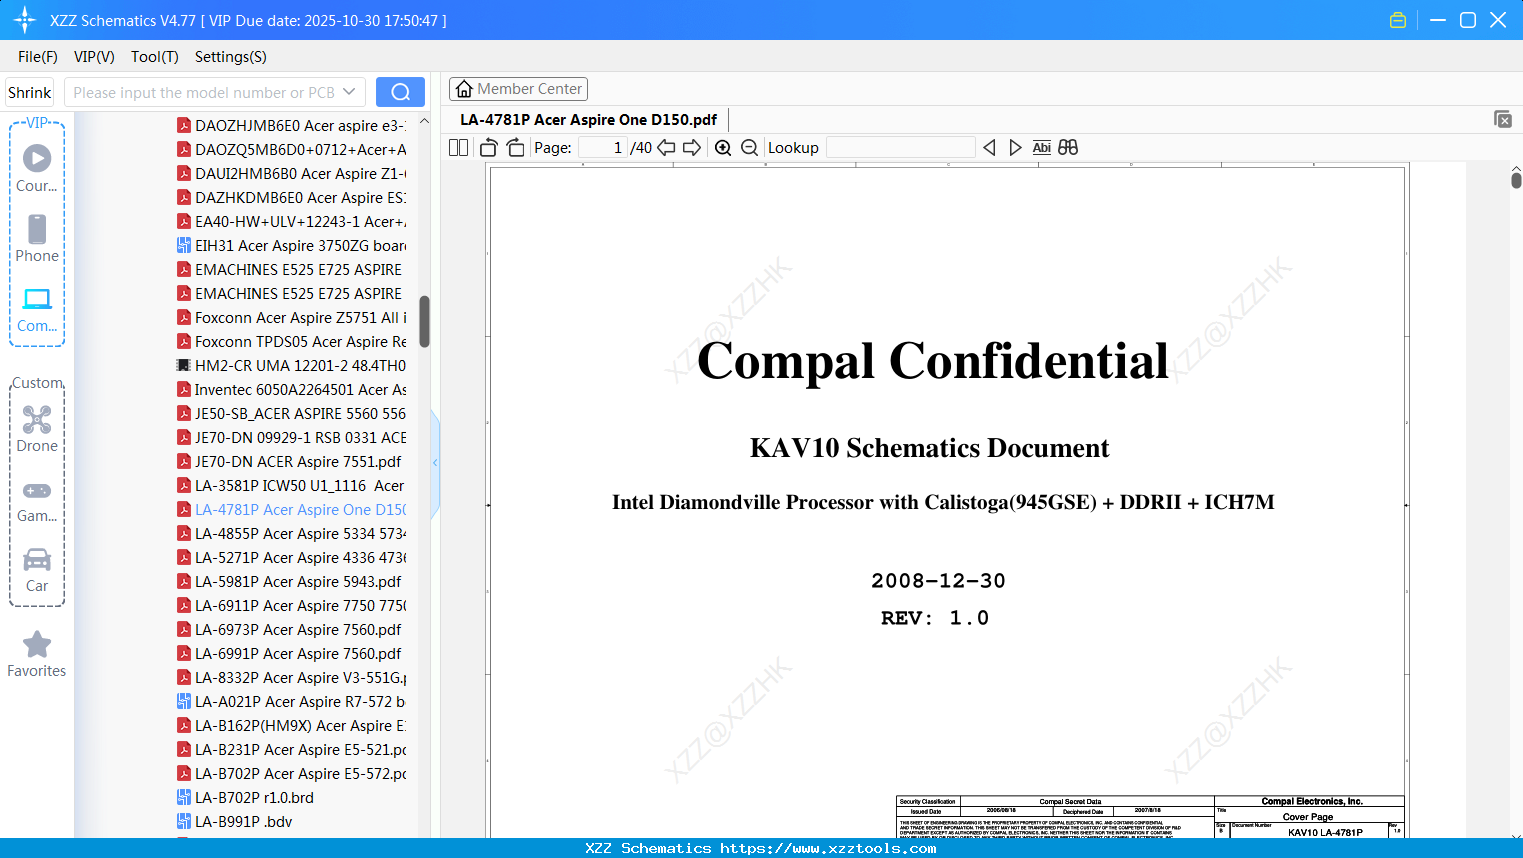Image resolution: width=1523 pixels, height=858 pixels.
Task: Open the Game console category
Action: [37, 500]
